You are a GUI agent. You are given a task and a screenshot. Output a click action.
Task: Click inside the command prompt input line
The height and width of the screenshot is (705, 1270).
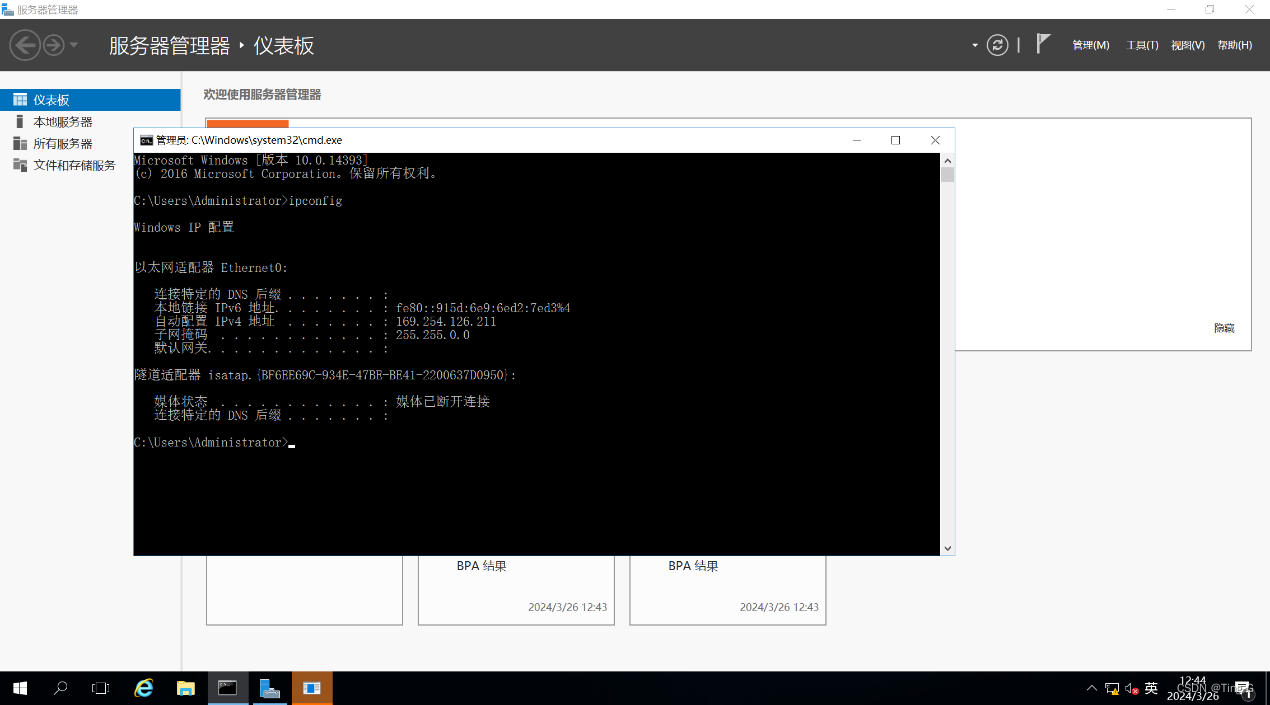(293, 442)
